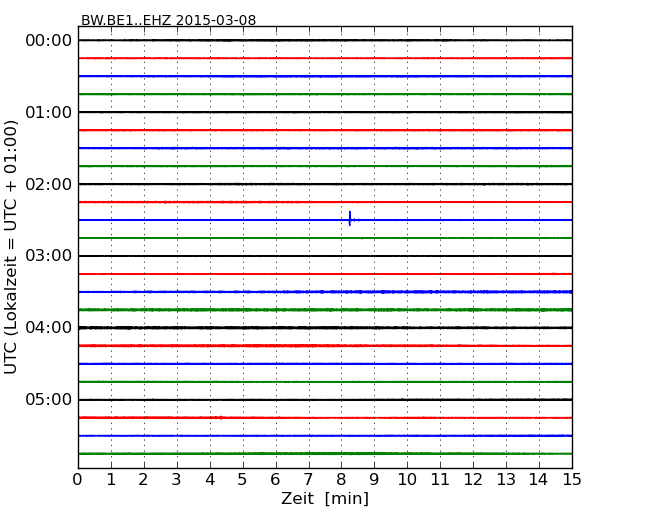Screen dimensions: 650x520
Task: Select the 02:00 time label
Action: (49, 184)
